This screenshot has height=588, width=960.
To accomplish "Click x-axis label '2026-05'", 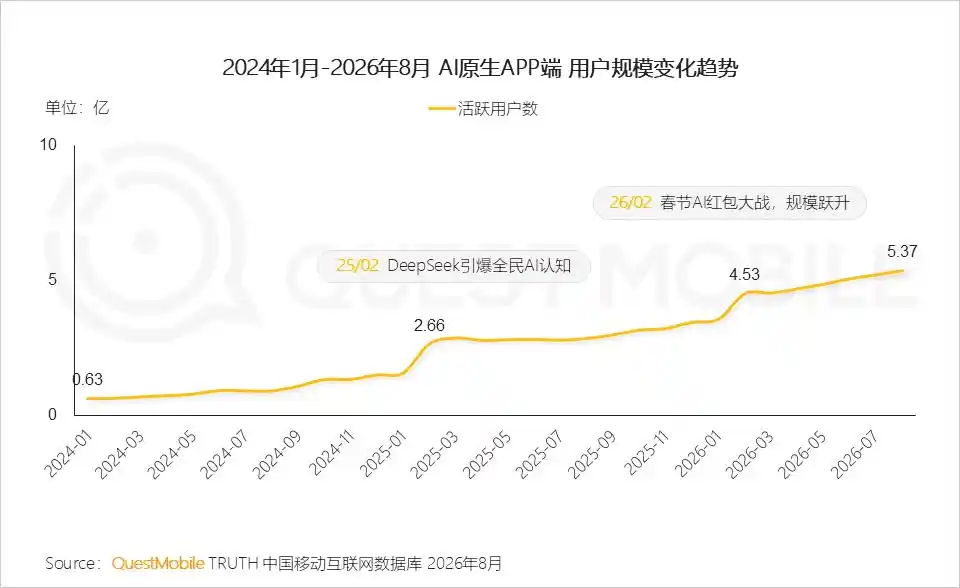I will 801,453.
